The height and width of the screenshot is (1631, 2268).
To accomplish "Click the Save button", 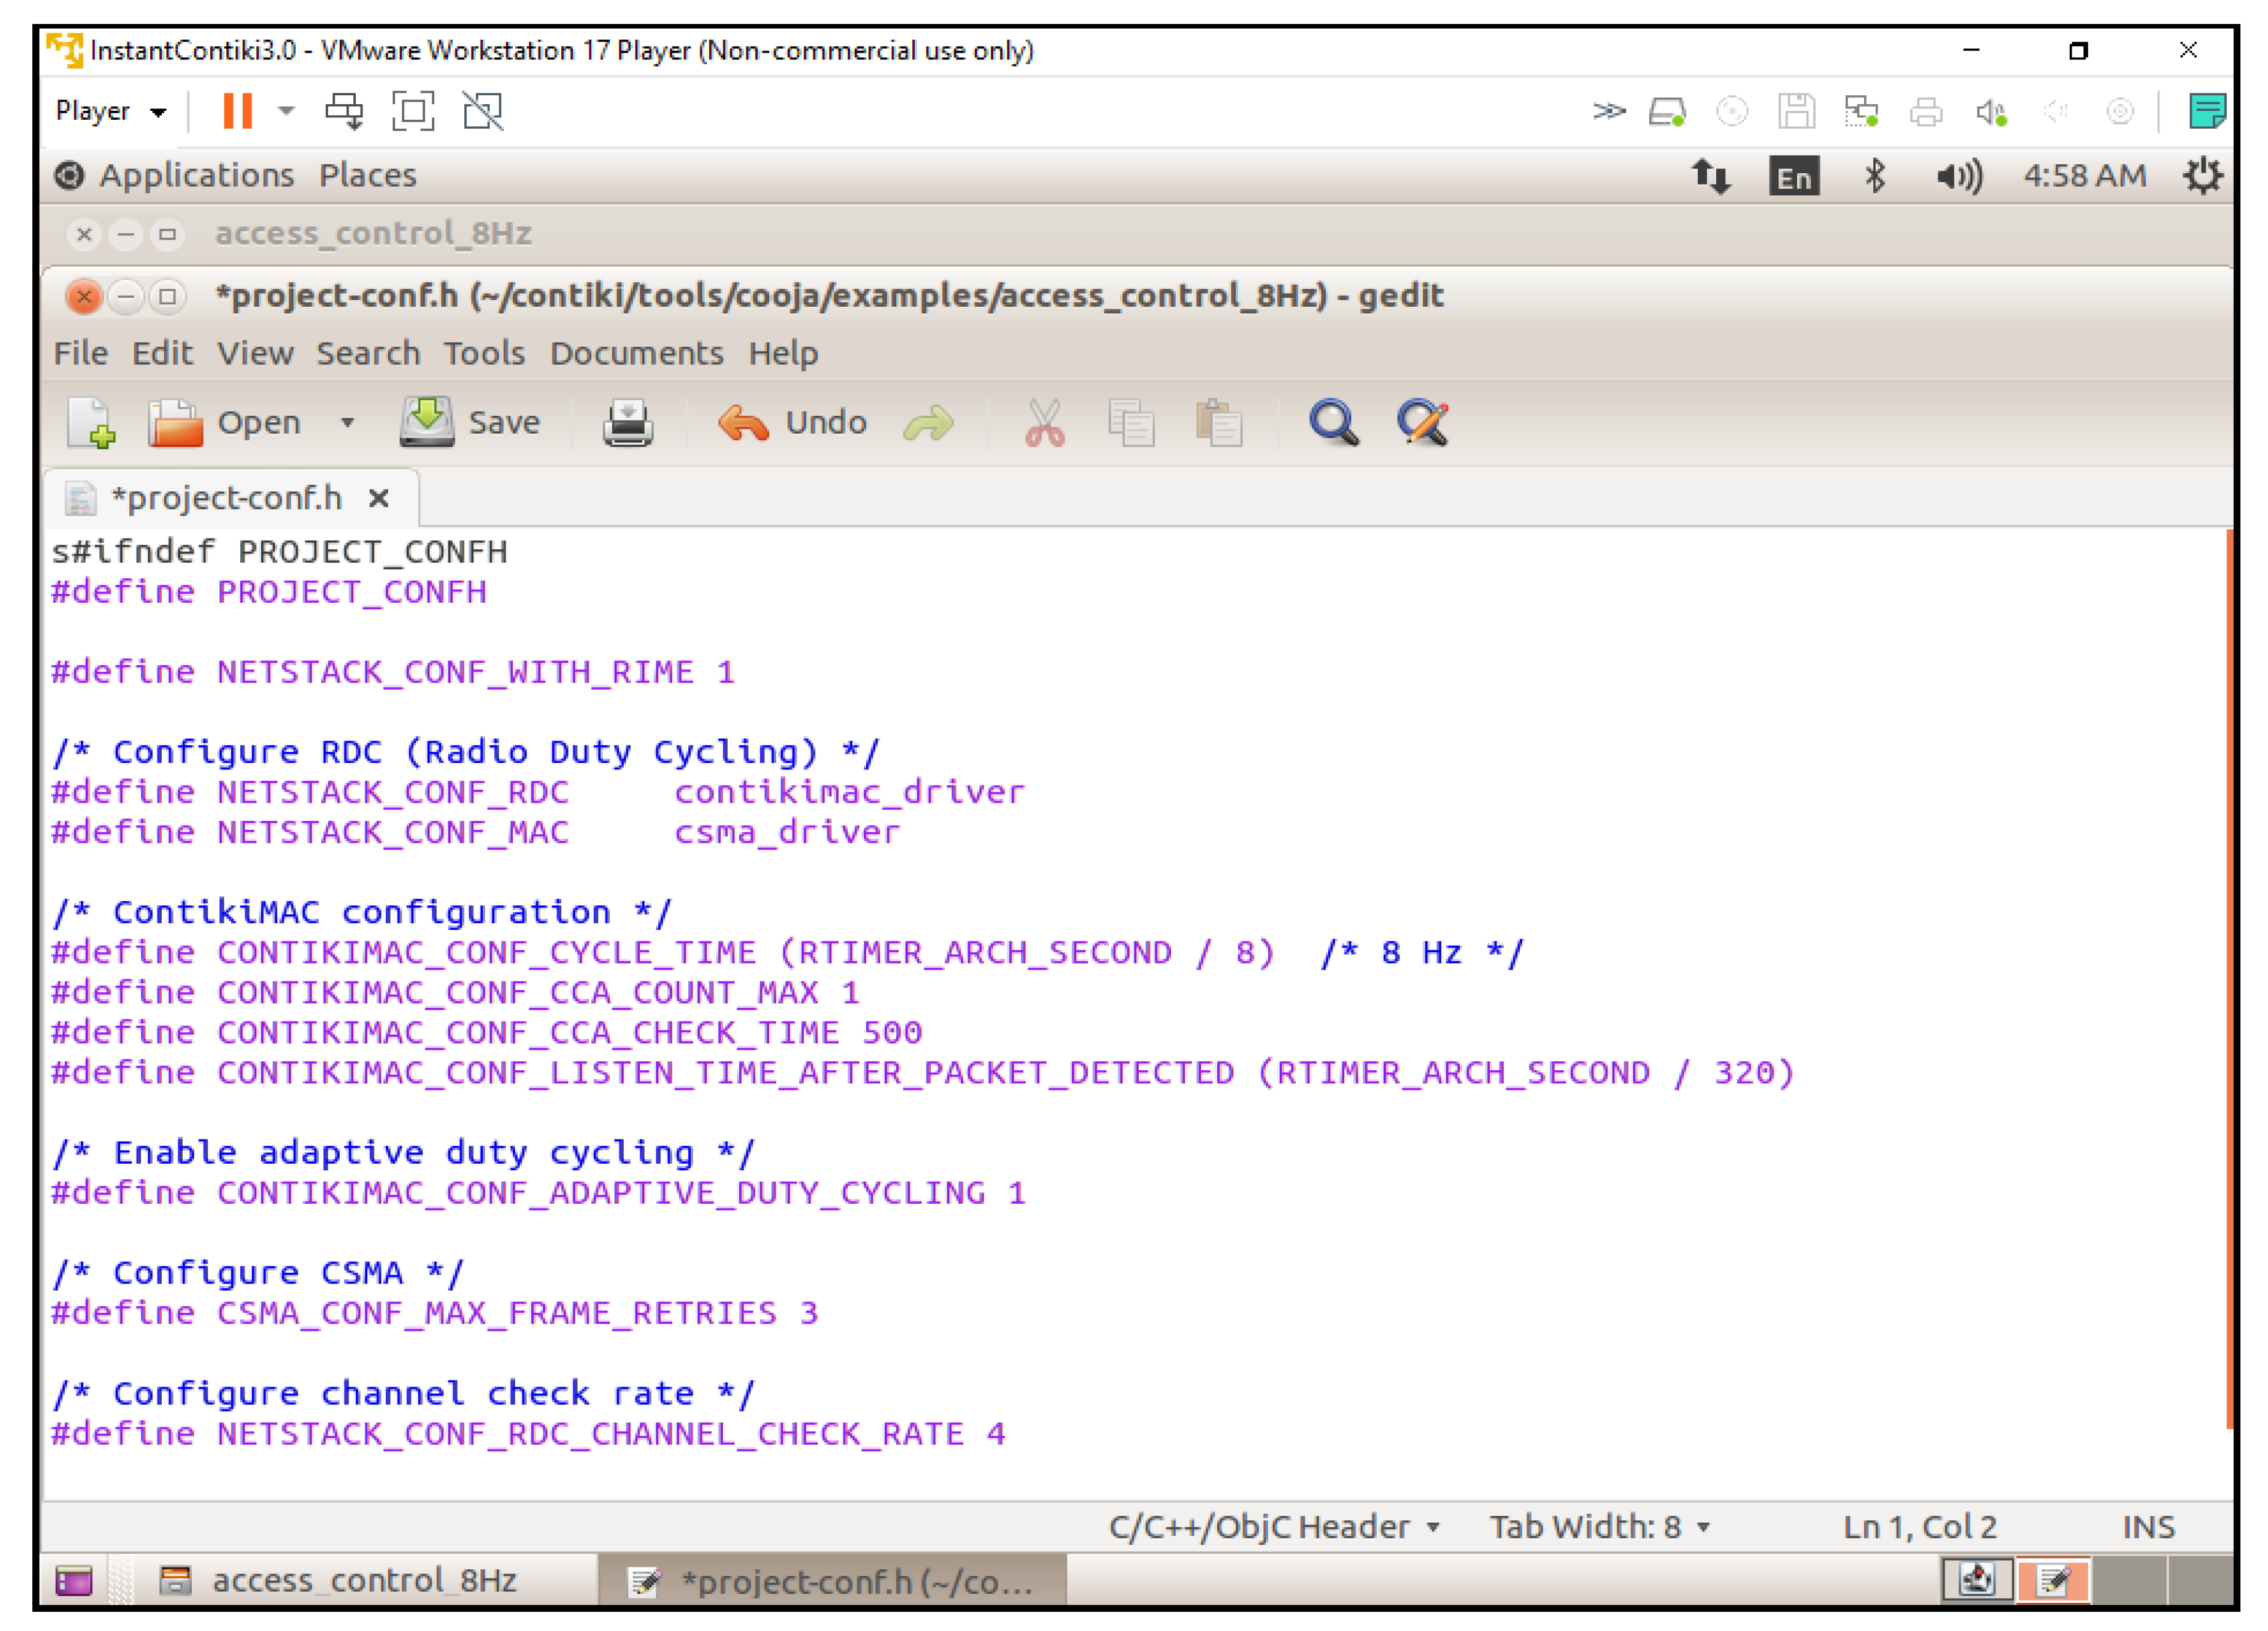I will click(x=470, y=422).
